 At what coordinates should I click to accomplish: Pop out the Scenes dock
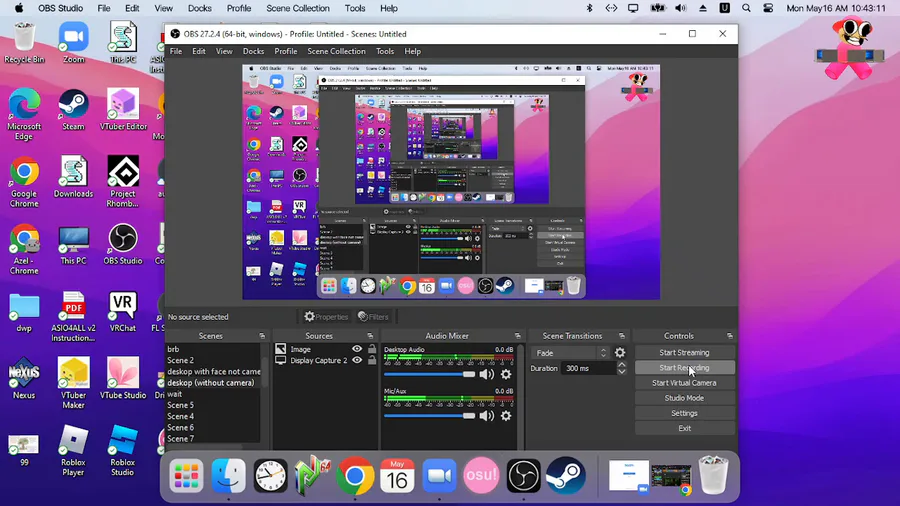click(x=262, y=336)
